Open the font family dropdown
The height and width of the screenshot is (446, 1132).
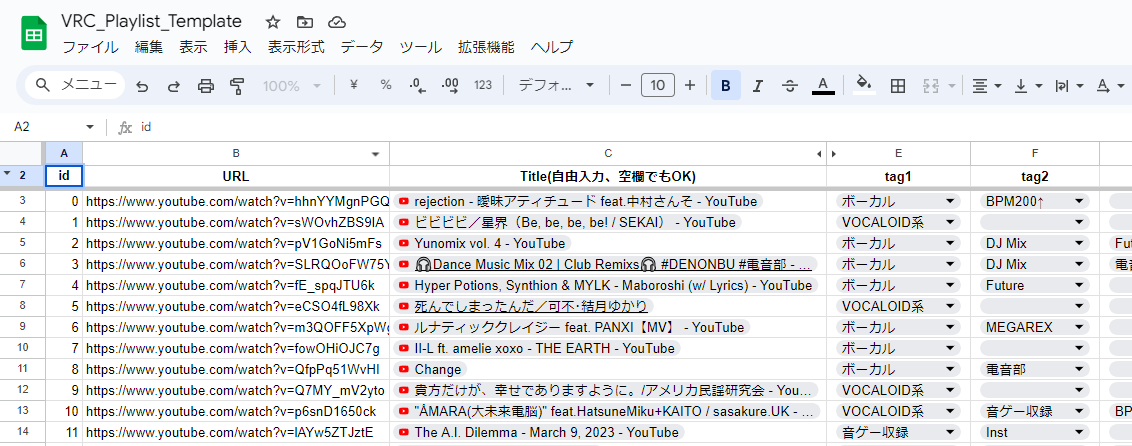(556, 86)
